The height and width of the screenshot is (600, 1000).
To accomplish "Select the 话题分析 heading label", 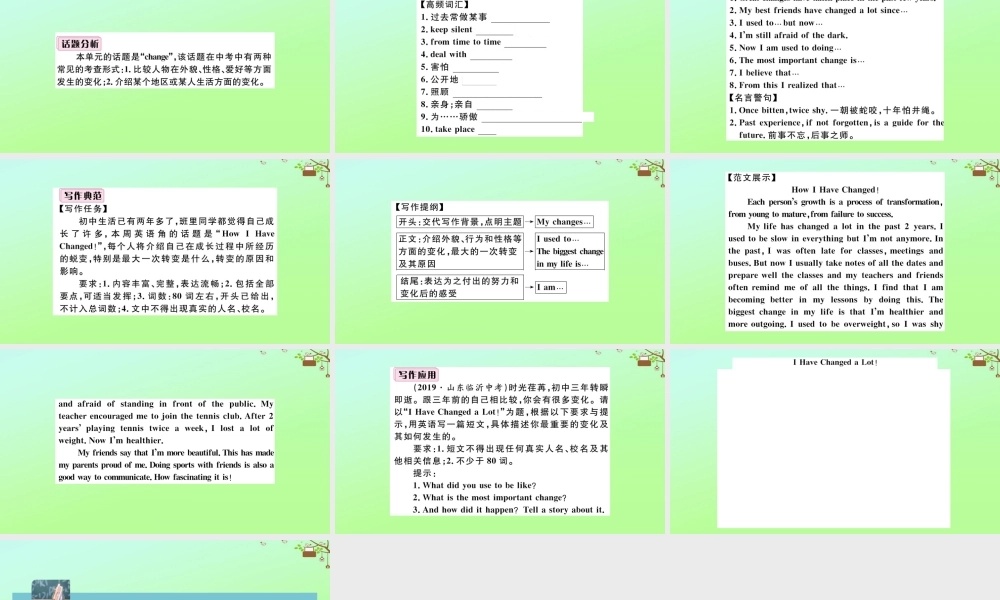I will tap(80, 43).
